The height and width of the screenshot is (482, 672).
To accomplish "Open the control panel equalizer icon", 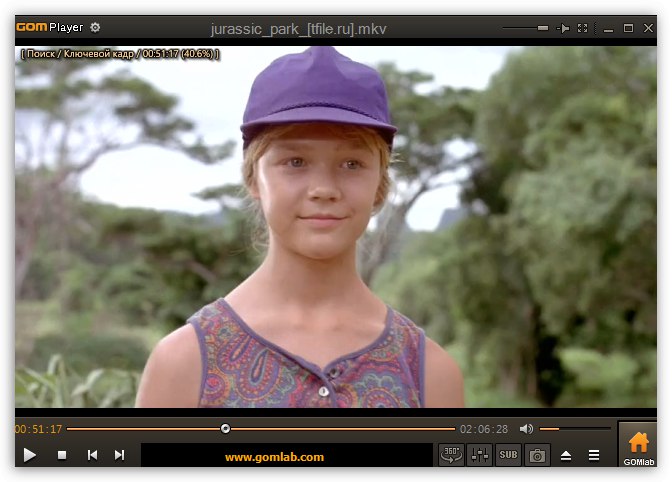I will (480, 455).
